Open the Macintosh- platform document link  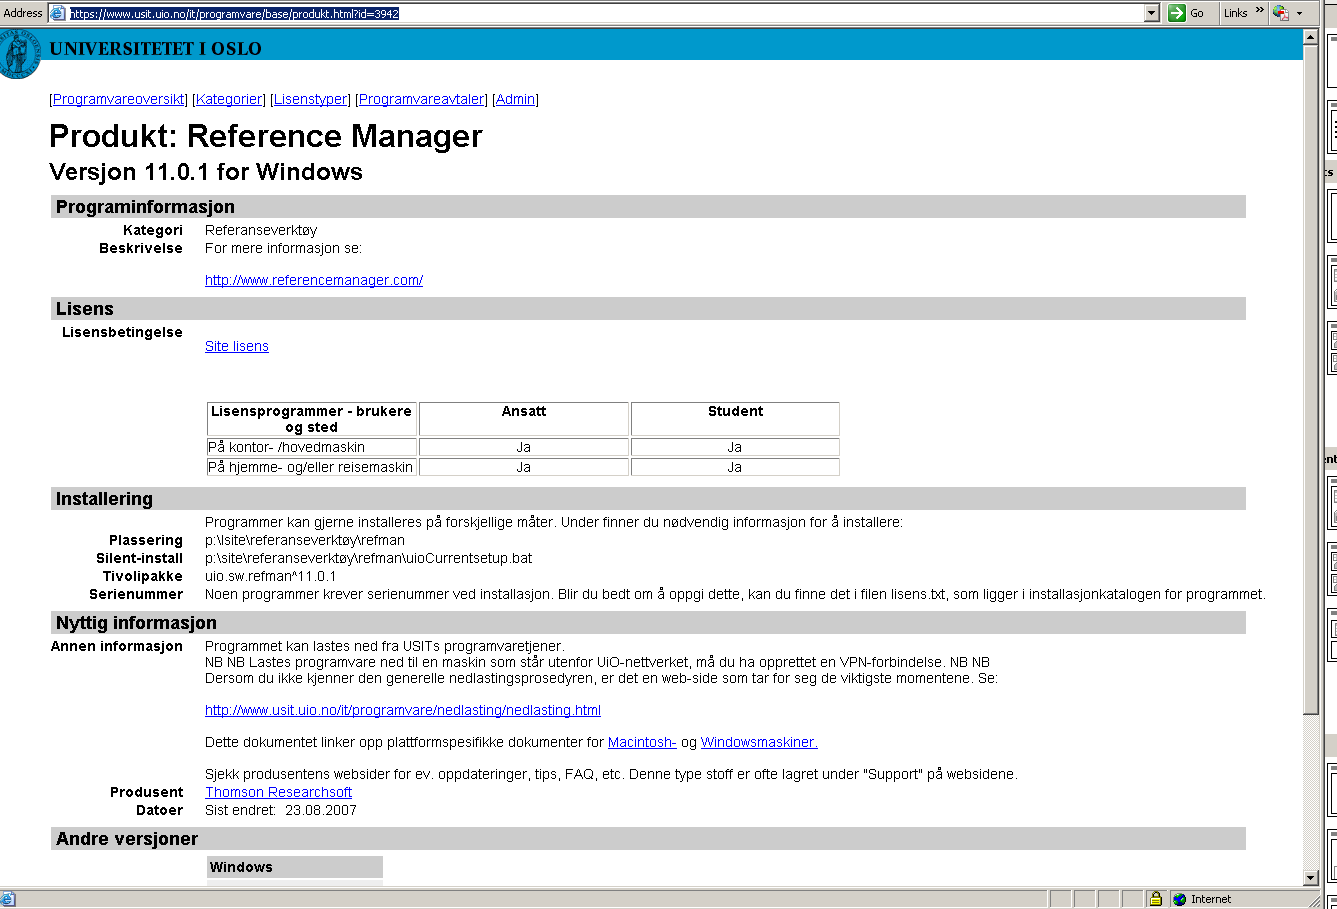642,742
